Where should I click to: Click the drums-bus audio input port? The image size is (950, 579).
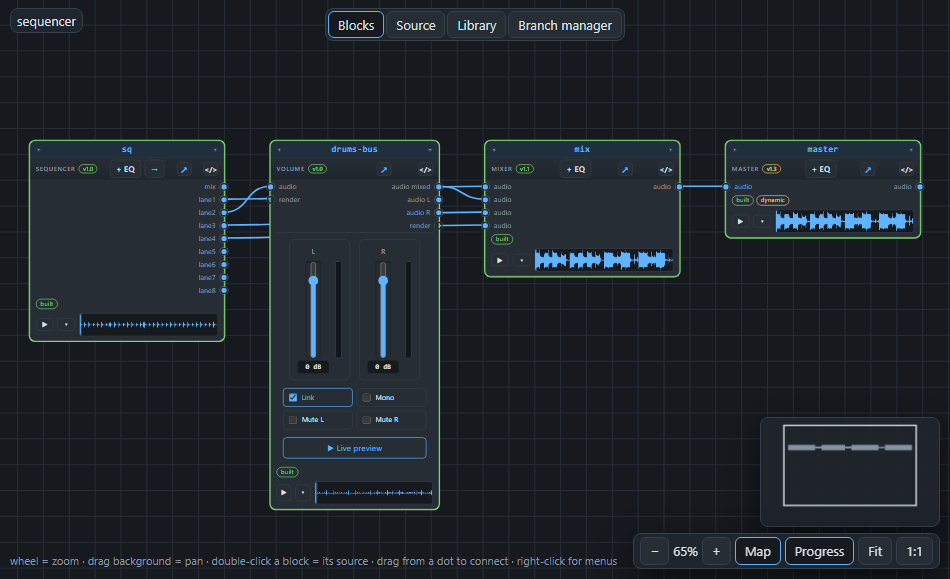tap(271, 187)
